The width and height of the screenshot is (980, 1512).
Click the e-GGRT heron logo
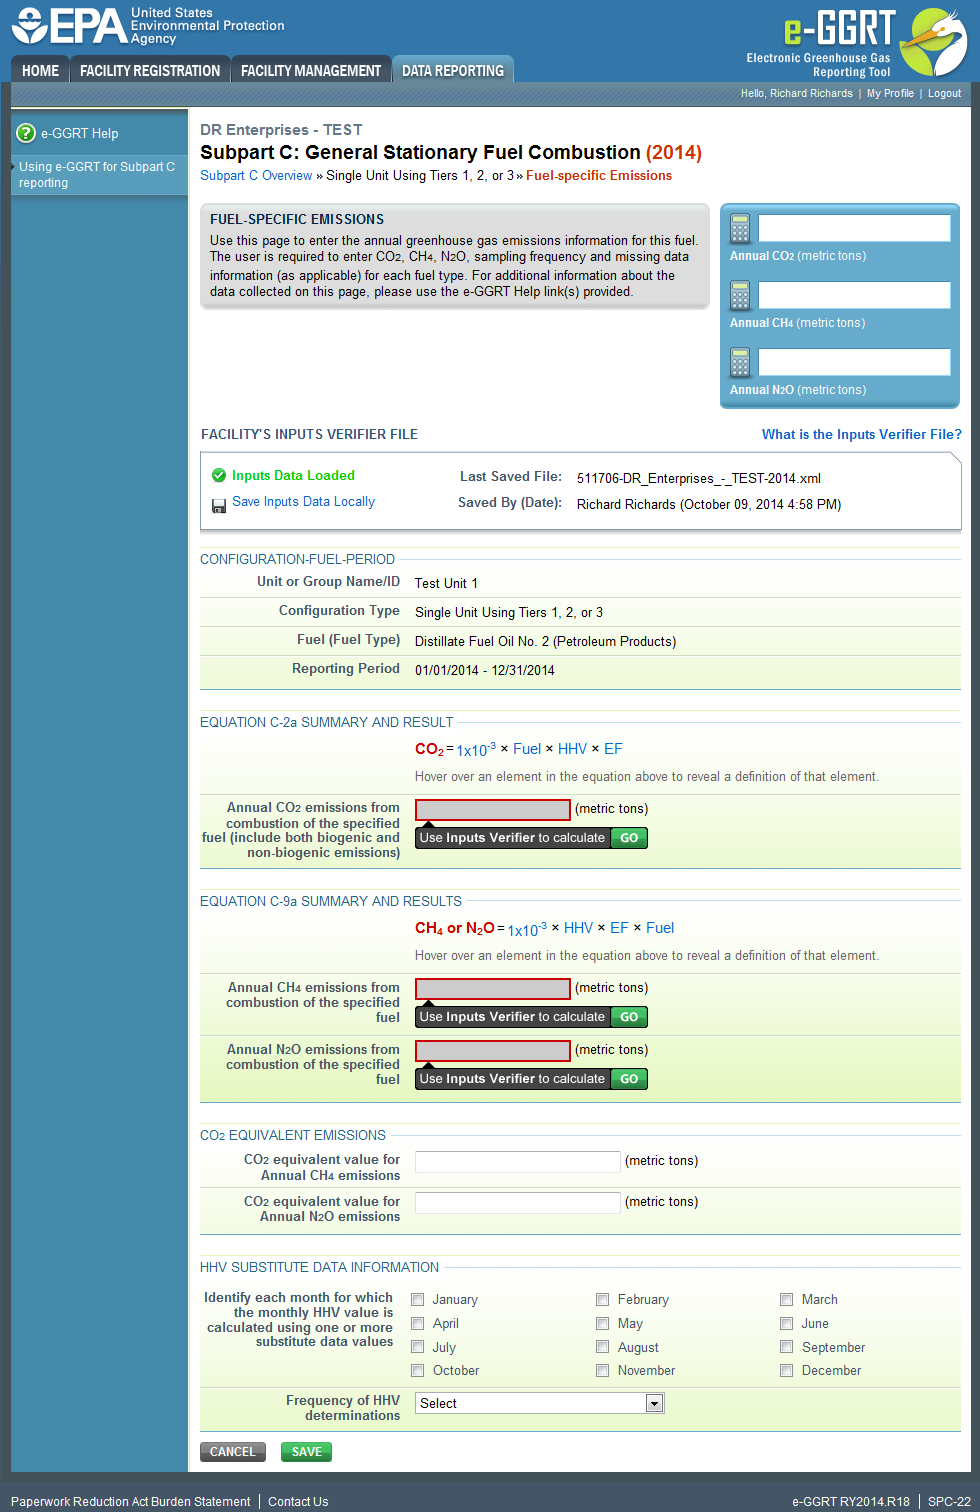(x=934, y=42)
